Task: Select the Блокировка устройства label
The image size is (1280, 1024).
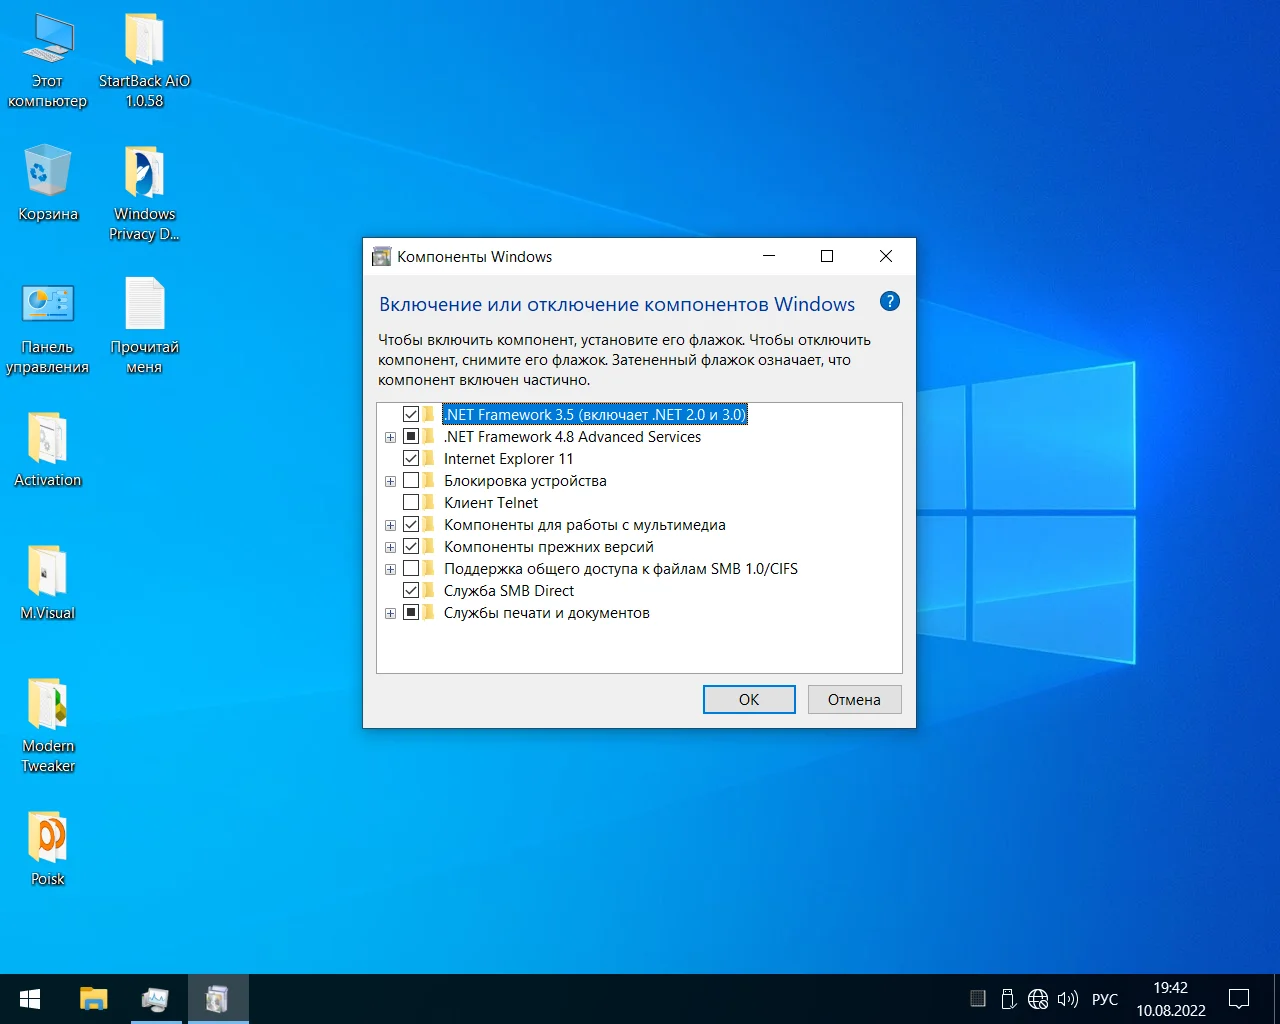Action: 525,480
